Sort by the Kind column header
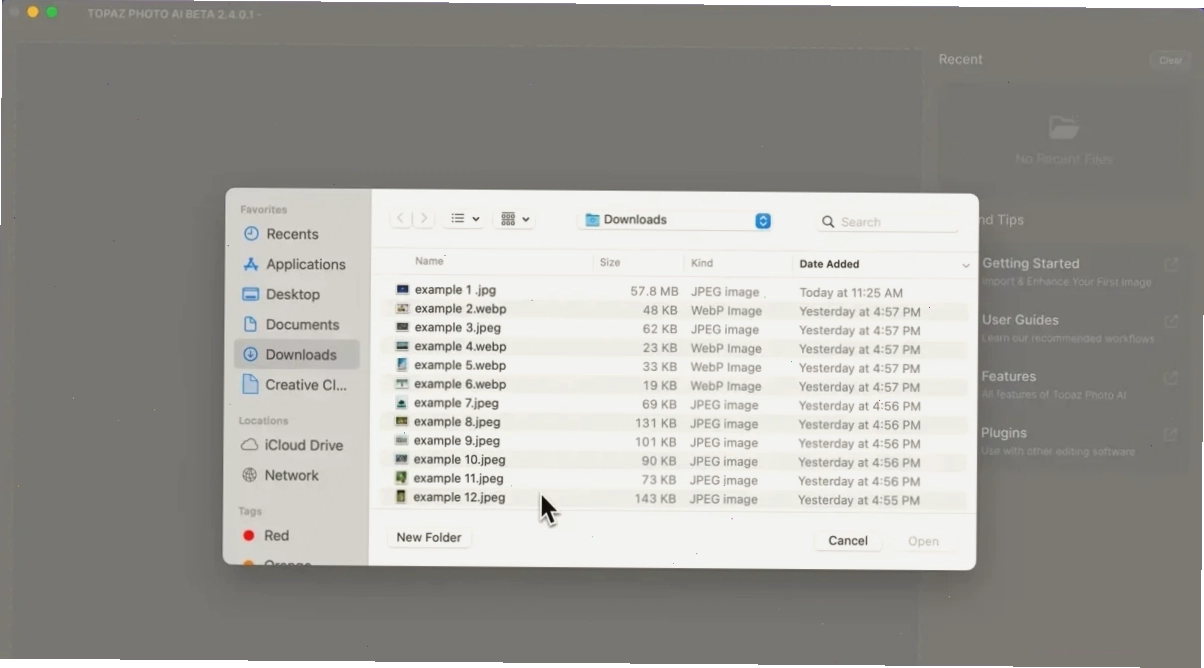 pyautogui.click(x=702, y=263)
